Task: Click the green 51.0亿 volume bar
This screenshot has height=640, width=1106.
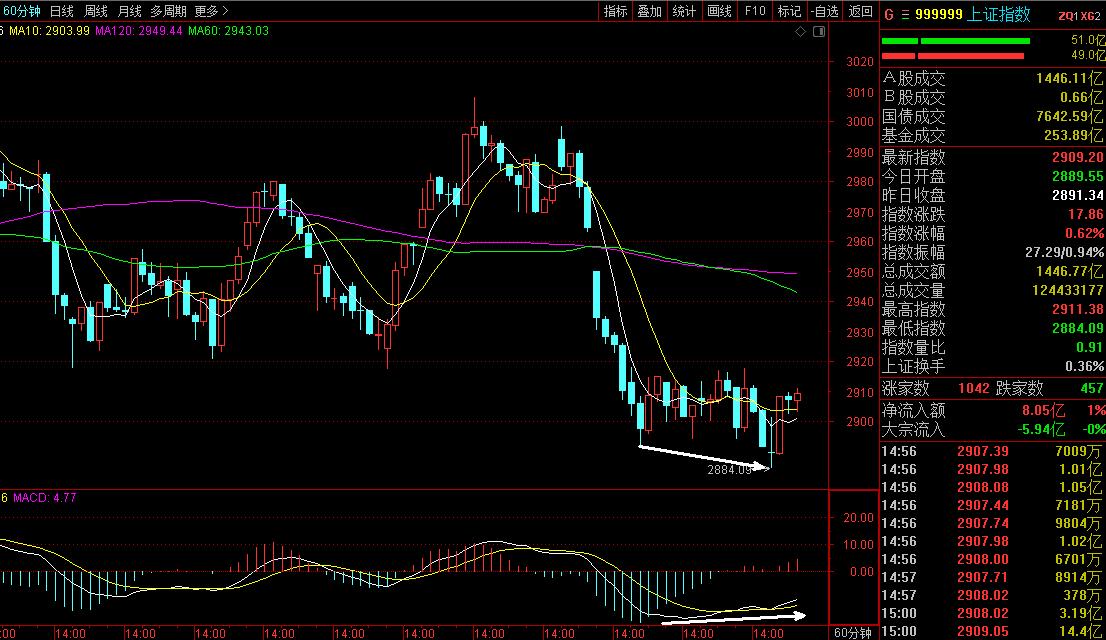Action: coord(956,41)
